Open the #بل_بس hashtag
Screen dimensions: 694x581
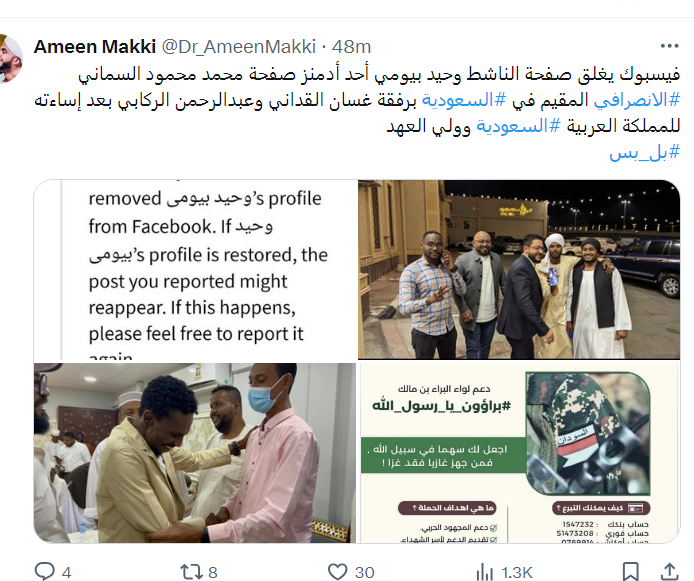coord(644,152)
